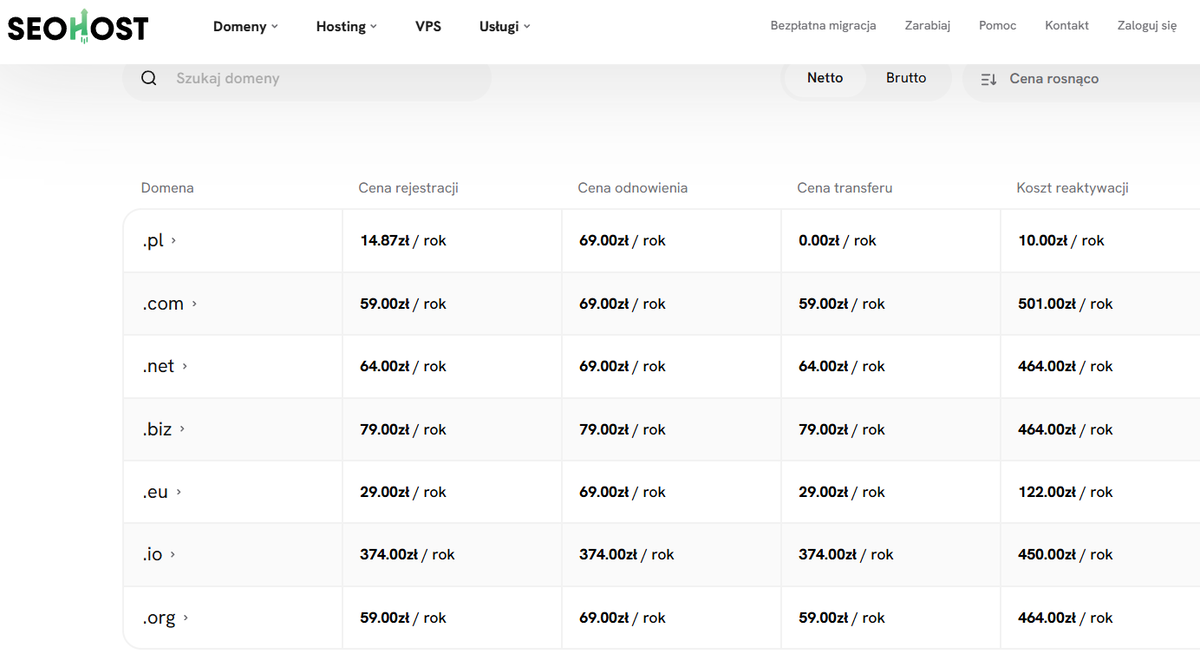1200x667 pixels.
Task: Click Zaloguj się to log in
Action: (1146, 25)
